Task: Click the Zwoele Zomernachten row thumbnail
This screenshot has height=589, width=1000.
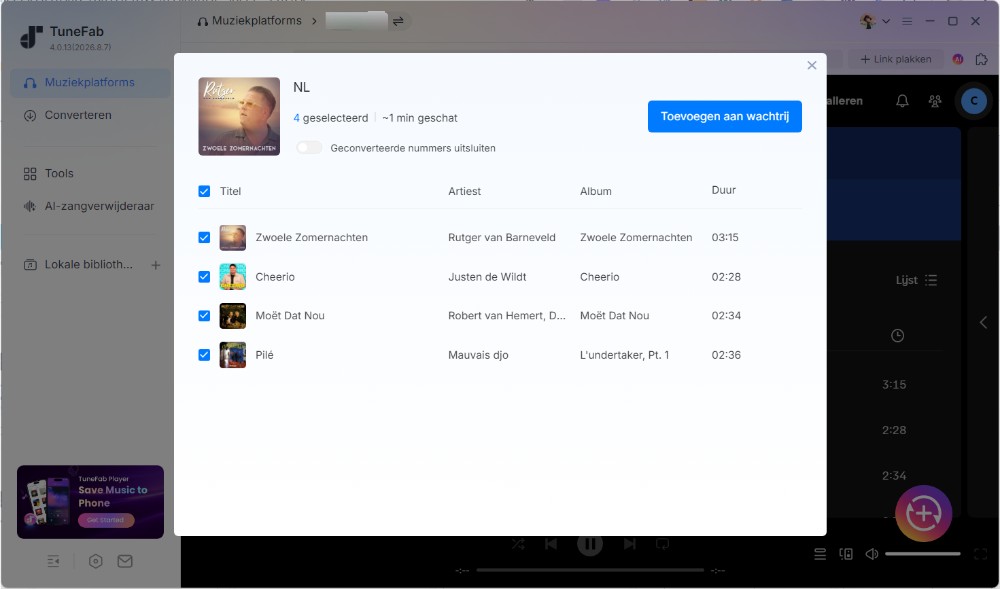Action: click(233, 237)
